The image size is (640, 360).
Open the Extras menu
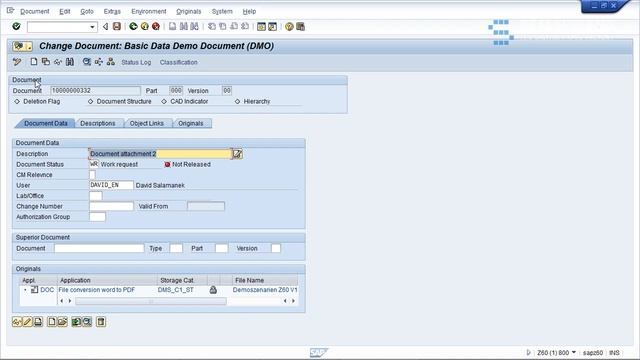(x=112, y=11)
